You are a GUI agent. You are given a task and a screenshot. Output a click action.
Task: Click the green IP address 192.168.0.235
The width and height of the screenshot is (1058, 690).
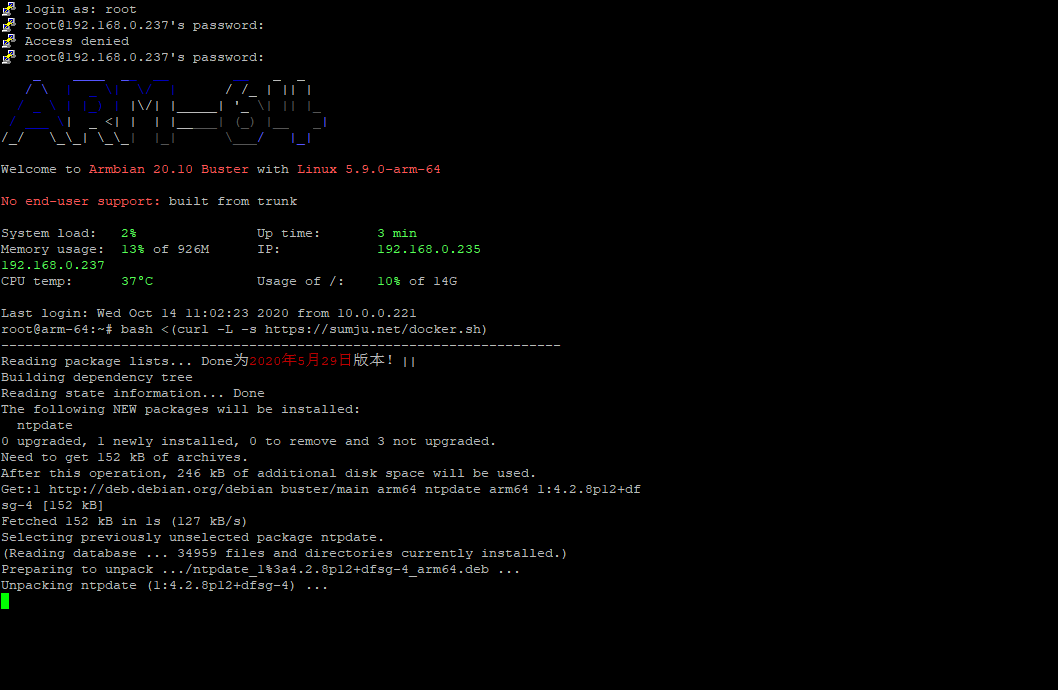[428, 249]
